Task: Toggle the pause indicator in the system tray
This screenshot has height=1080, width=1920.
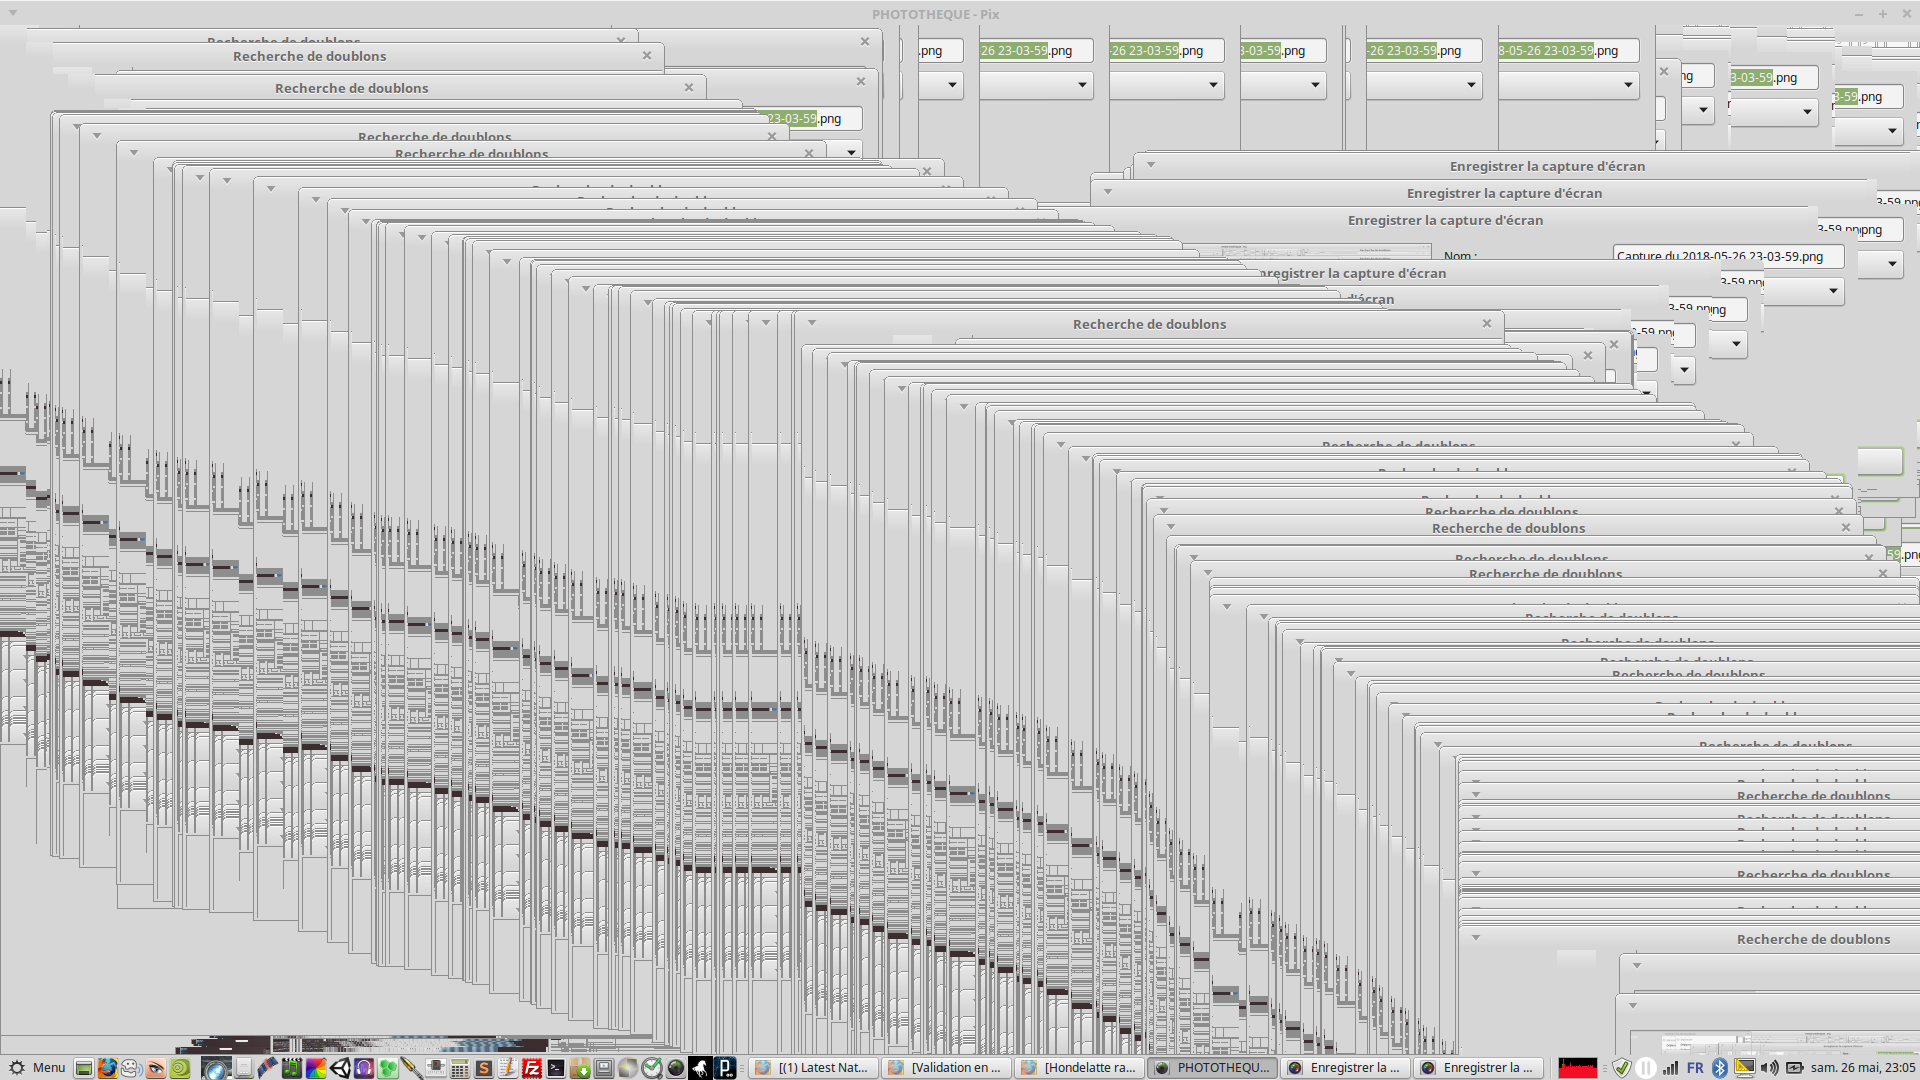Action: pos(1646,1068)
